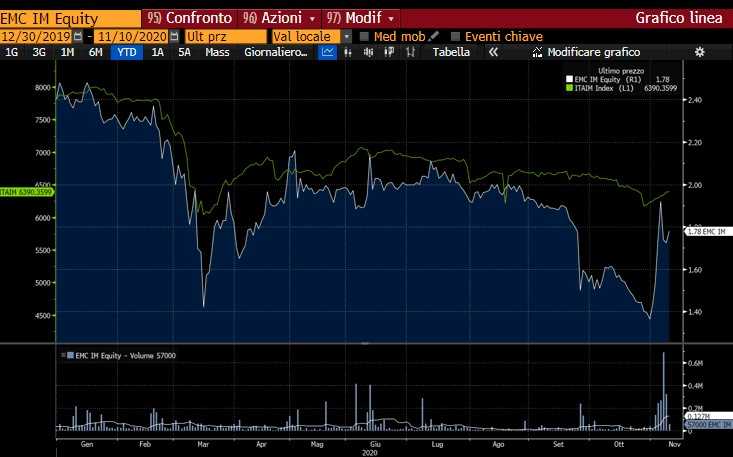Viewport: 733px width, 457px height.
Task: Select the 3G range tab
Action: pyautogui.click(x=39, y=52)
